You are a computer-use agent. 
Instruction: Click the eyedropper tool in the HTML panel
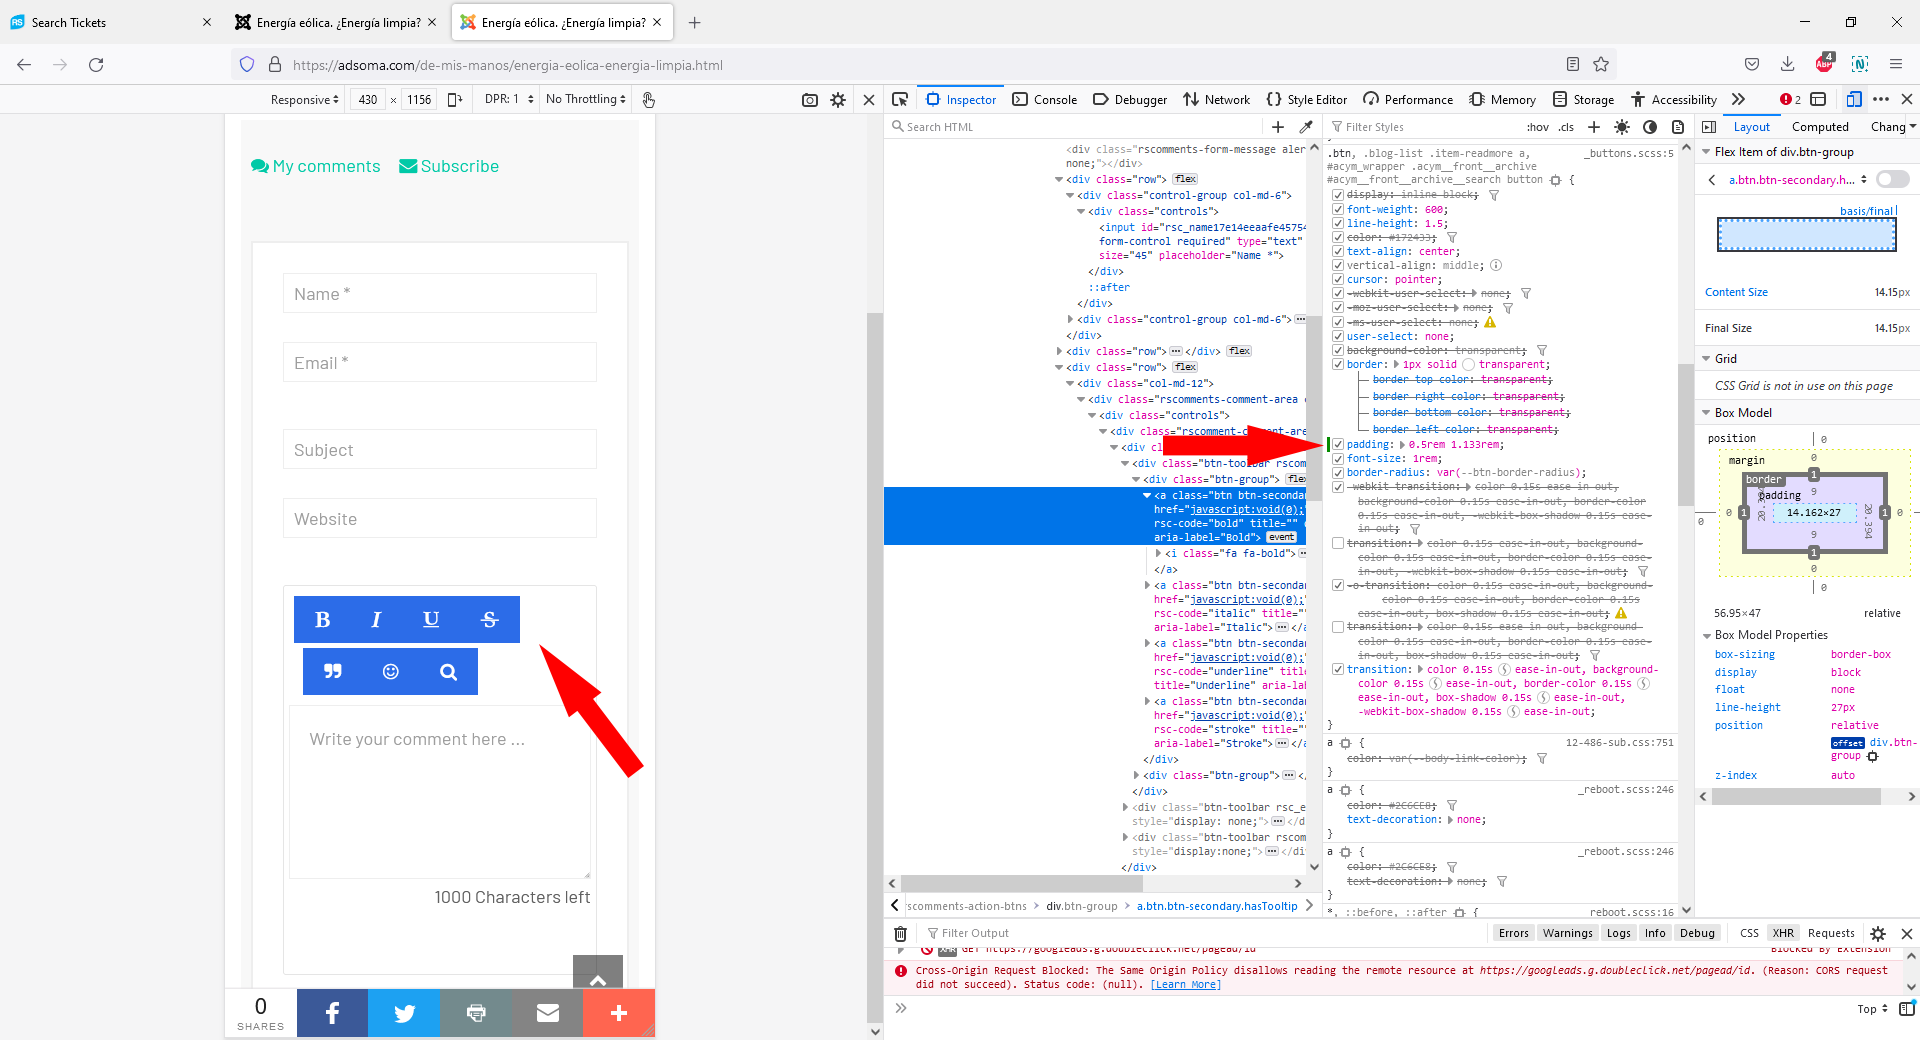pos(1305,127)
